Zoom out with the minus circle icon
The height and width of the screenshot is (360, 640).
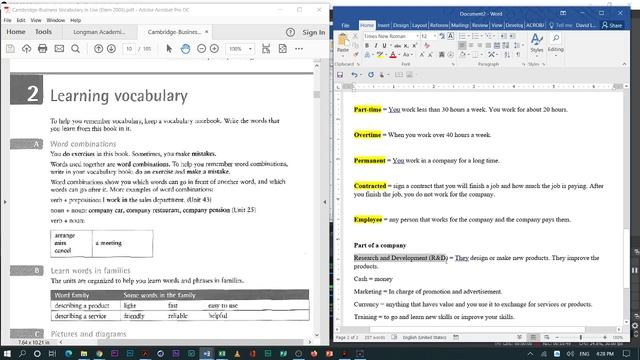click(201, 49)
